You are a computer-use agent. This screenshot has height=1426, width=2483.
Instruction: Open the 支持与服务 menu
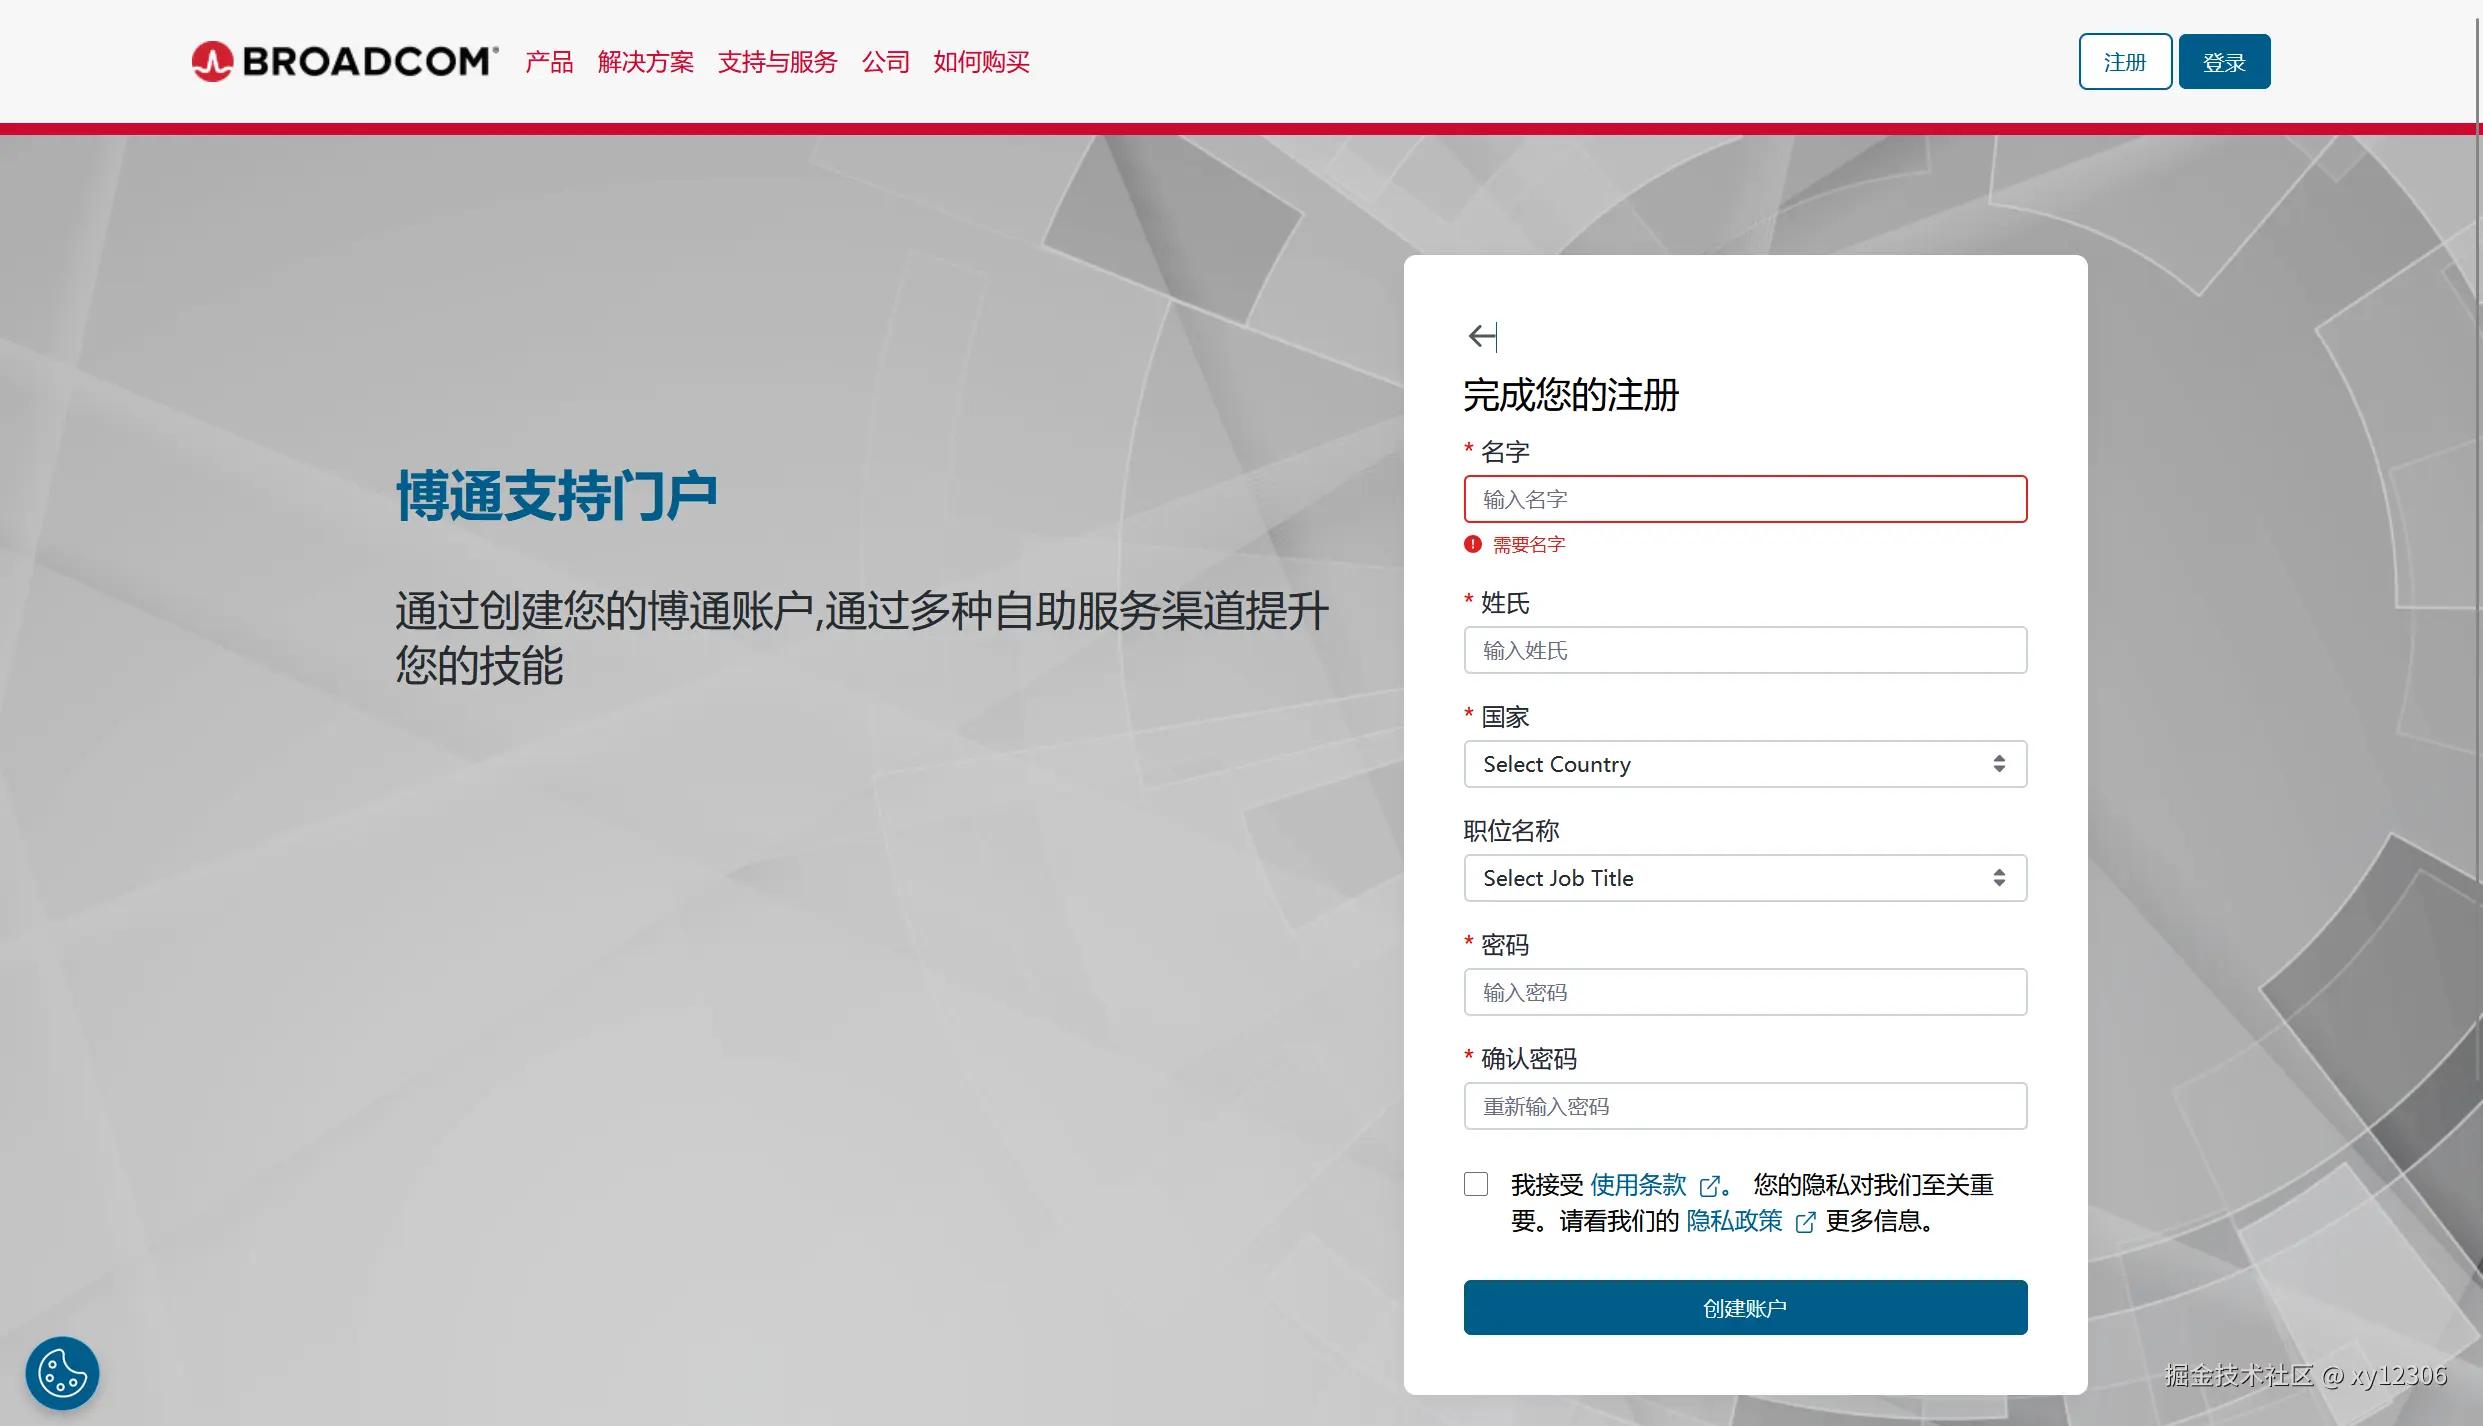(x=777, y=62)
